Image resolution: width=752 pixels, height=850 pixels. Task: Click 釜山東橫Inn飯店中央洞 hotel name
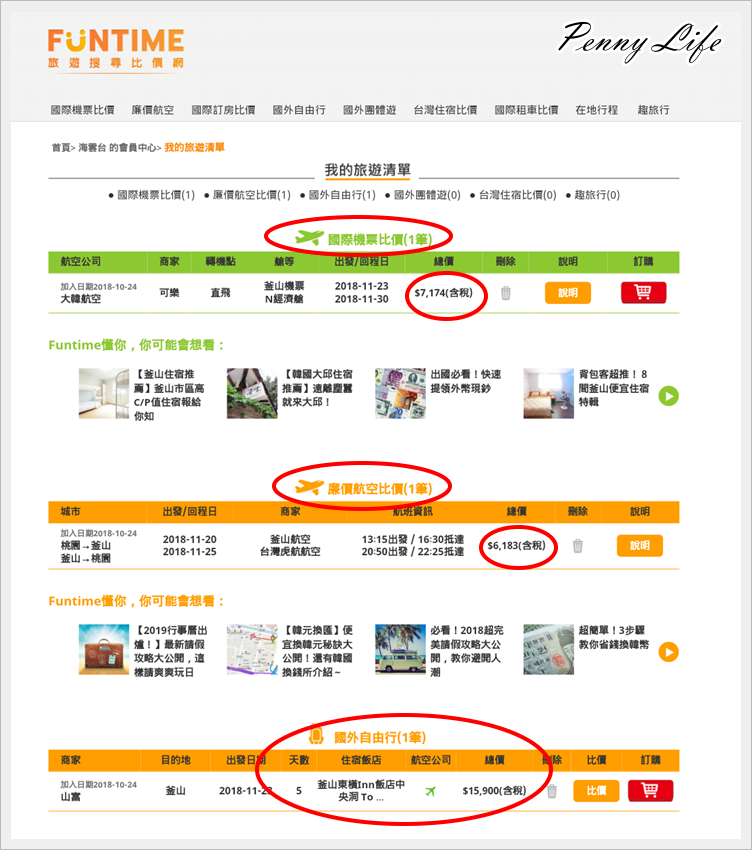[x=361, y=791]
